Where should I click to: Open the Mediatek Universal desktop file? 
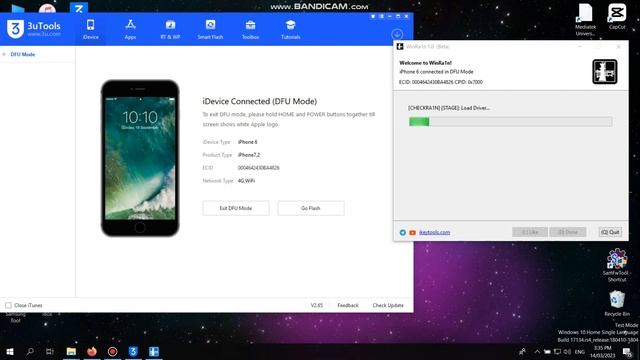[x=585, y=19]
